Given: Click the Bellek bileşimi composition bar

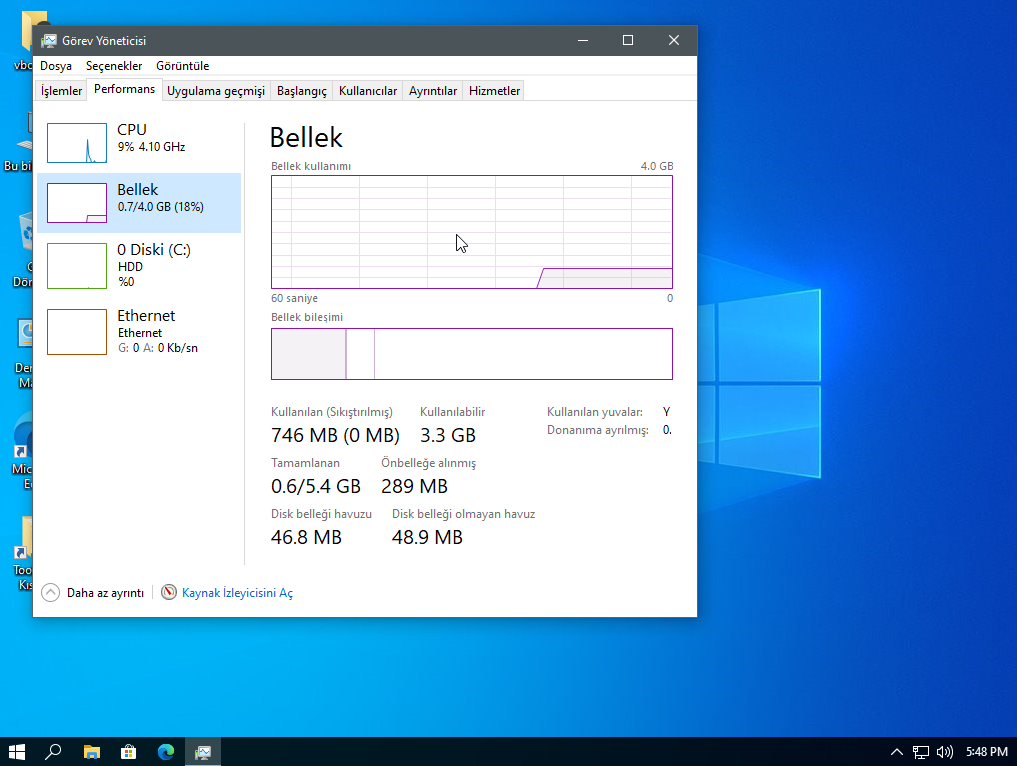Looking at the screenshot, I should (x=472, y=354).
